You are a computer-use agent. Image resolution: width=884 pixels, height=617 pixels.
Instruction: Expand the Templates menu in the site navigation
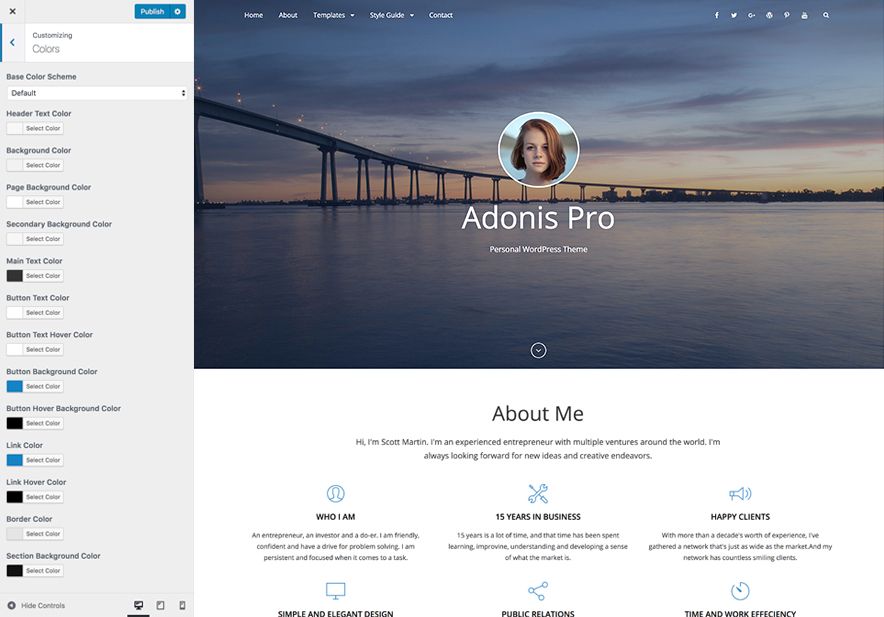[333, 15]
